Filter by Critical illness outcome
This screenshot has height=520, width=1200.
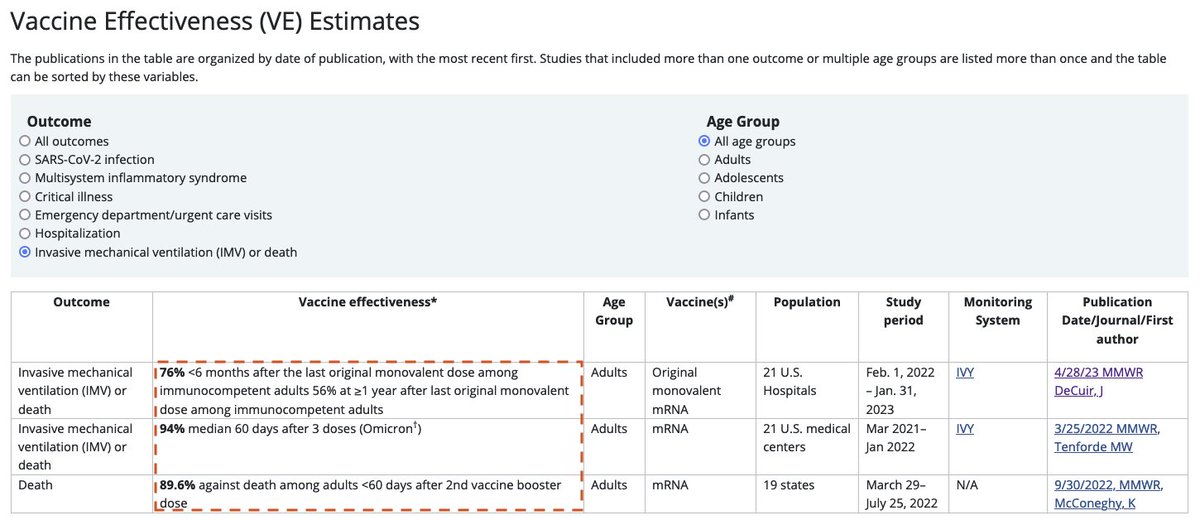tap(25, 197)
